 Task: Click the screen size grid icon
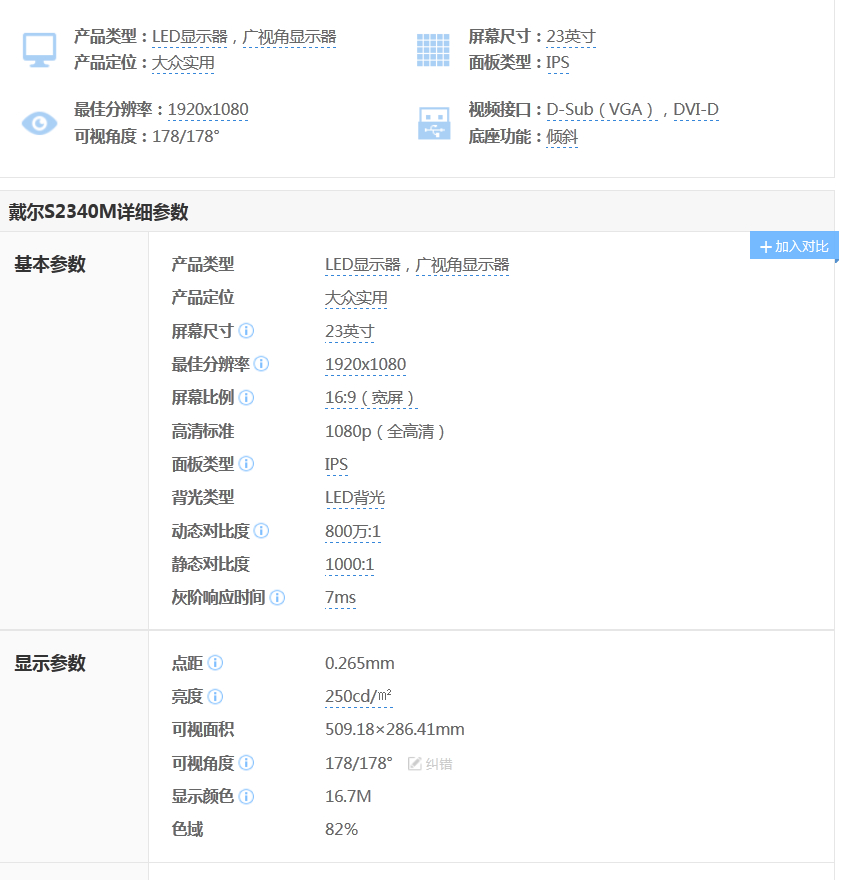(x=433, y=50)
